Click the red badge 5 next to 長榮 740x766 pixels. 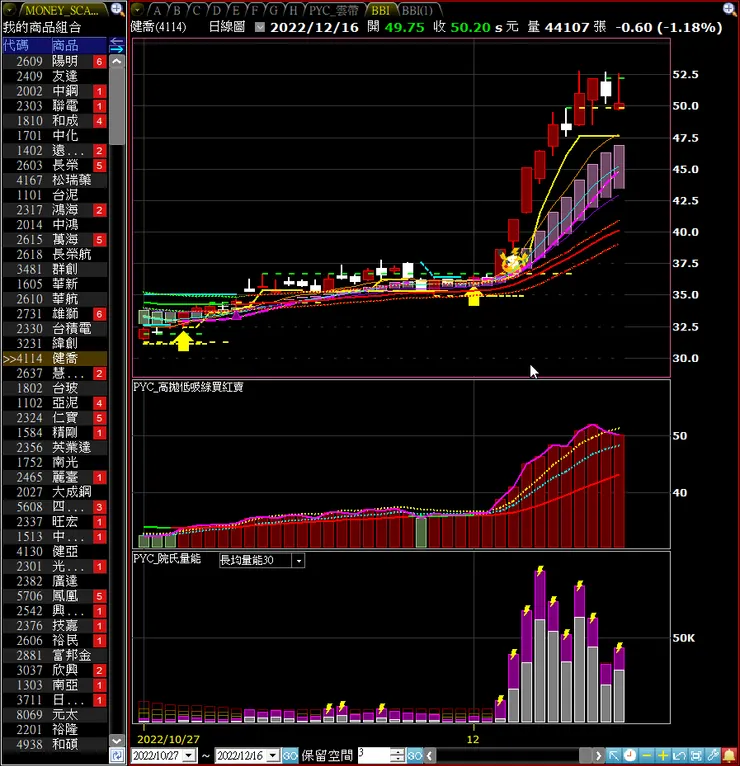(x=99, y=166)
